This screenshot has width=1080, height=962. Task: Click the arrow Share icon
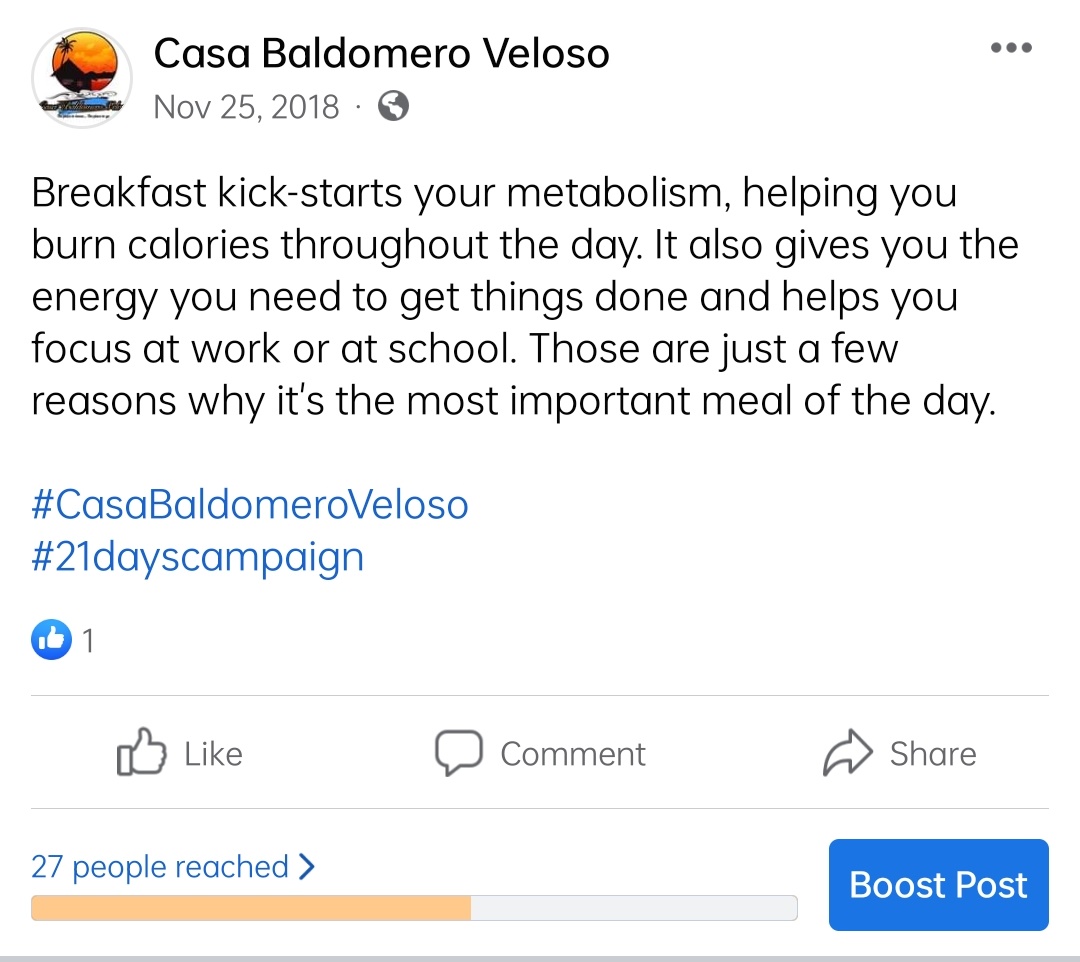(x=847, y=753)
